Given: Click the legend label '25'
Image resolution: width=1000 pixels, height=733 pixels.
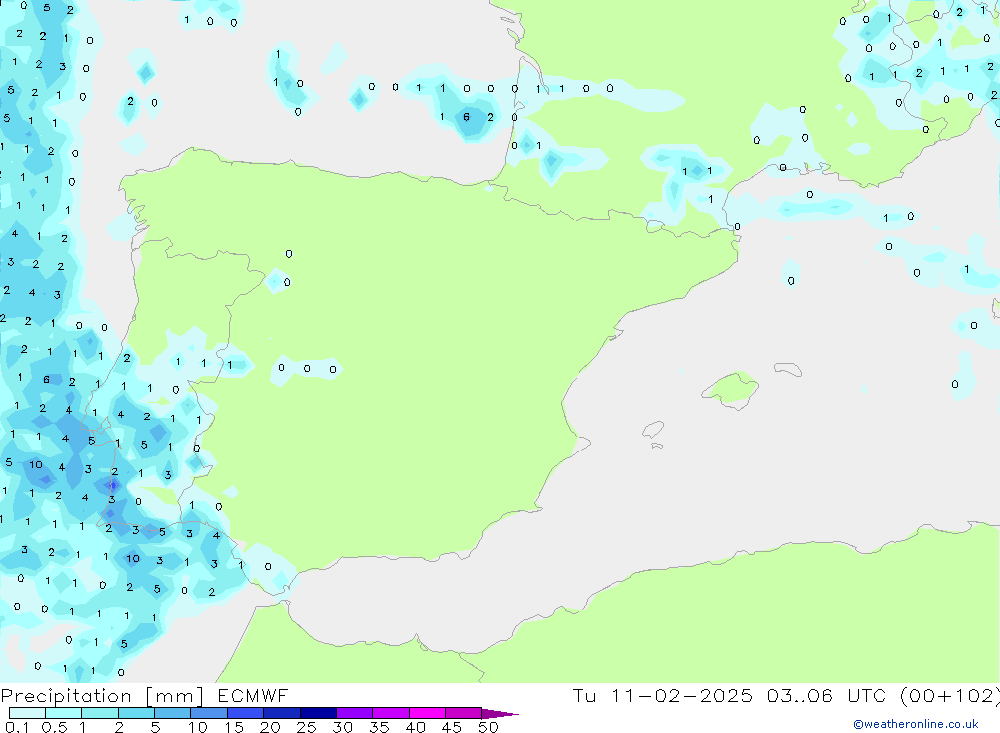Looking at the screenshot, I should (307, 727).
